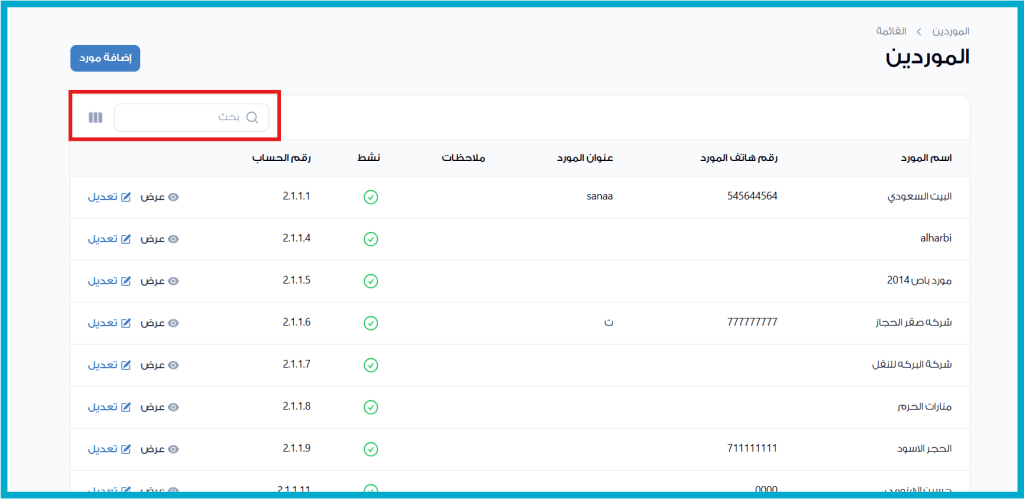Click the active check icon for الحجر الاسود
This screenshot has width=1024, height=499.
coord(370,449)
